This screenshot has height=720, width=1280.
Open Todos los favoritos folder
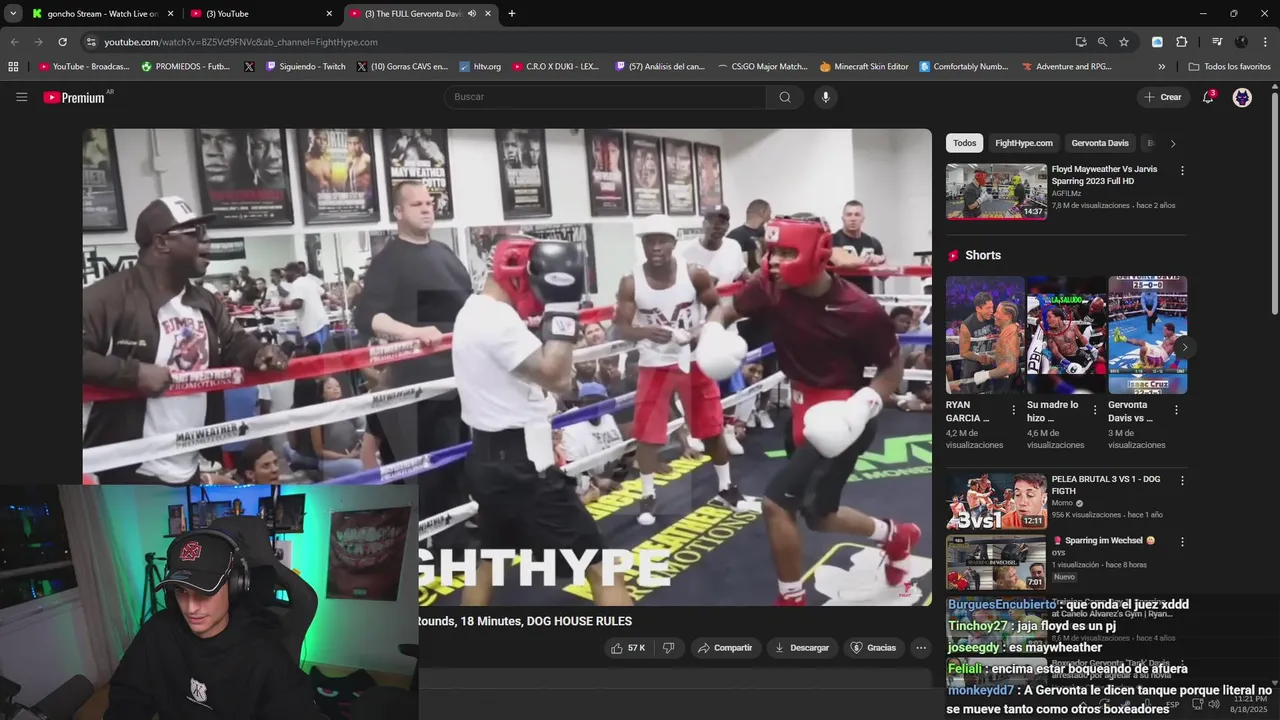(1229, 67)
